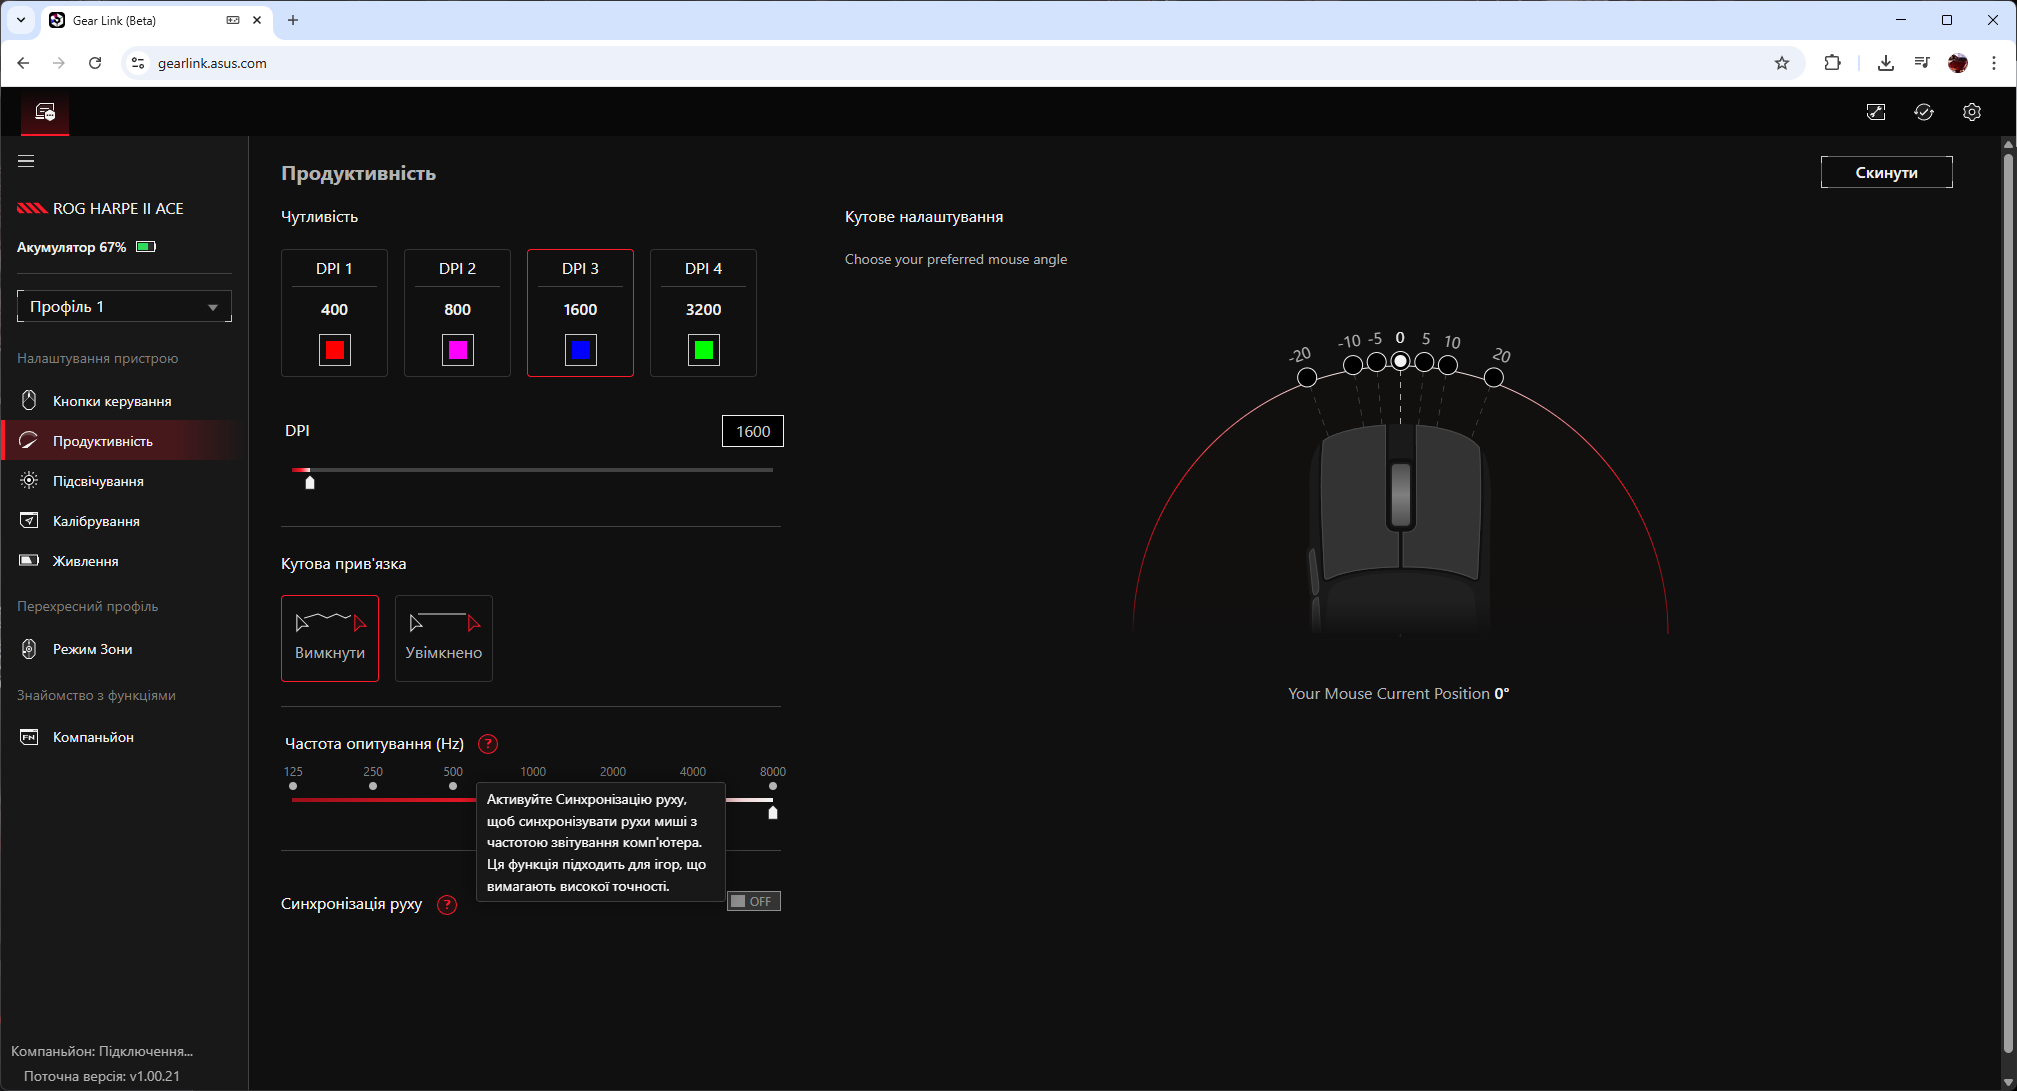Expand the Профіль 1 dropdown
The image size is (2017, 1091).
(124, 306)
